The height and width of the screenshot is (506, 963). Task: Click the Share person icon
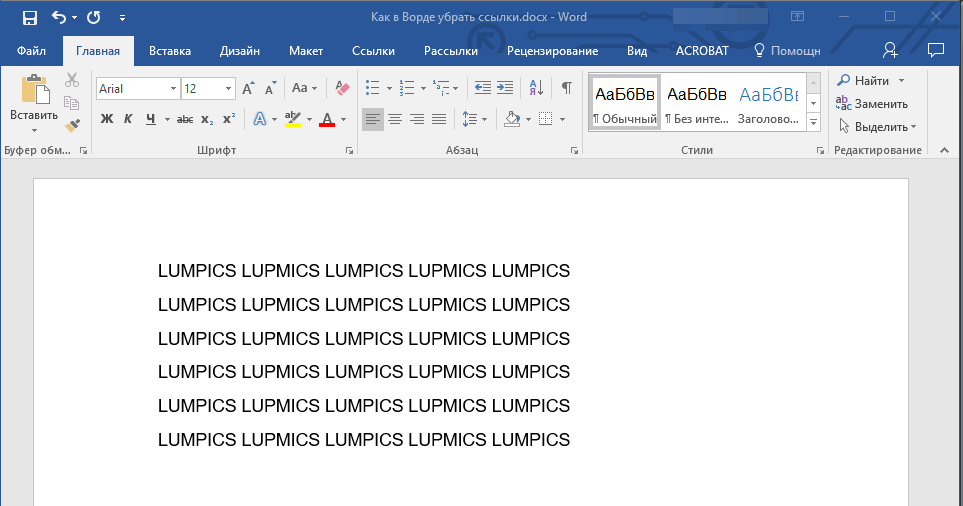(890, 50)
